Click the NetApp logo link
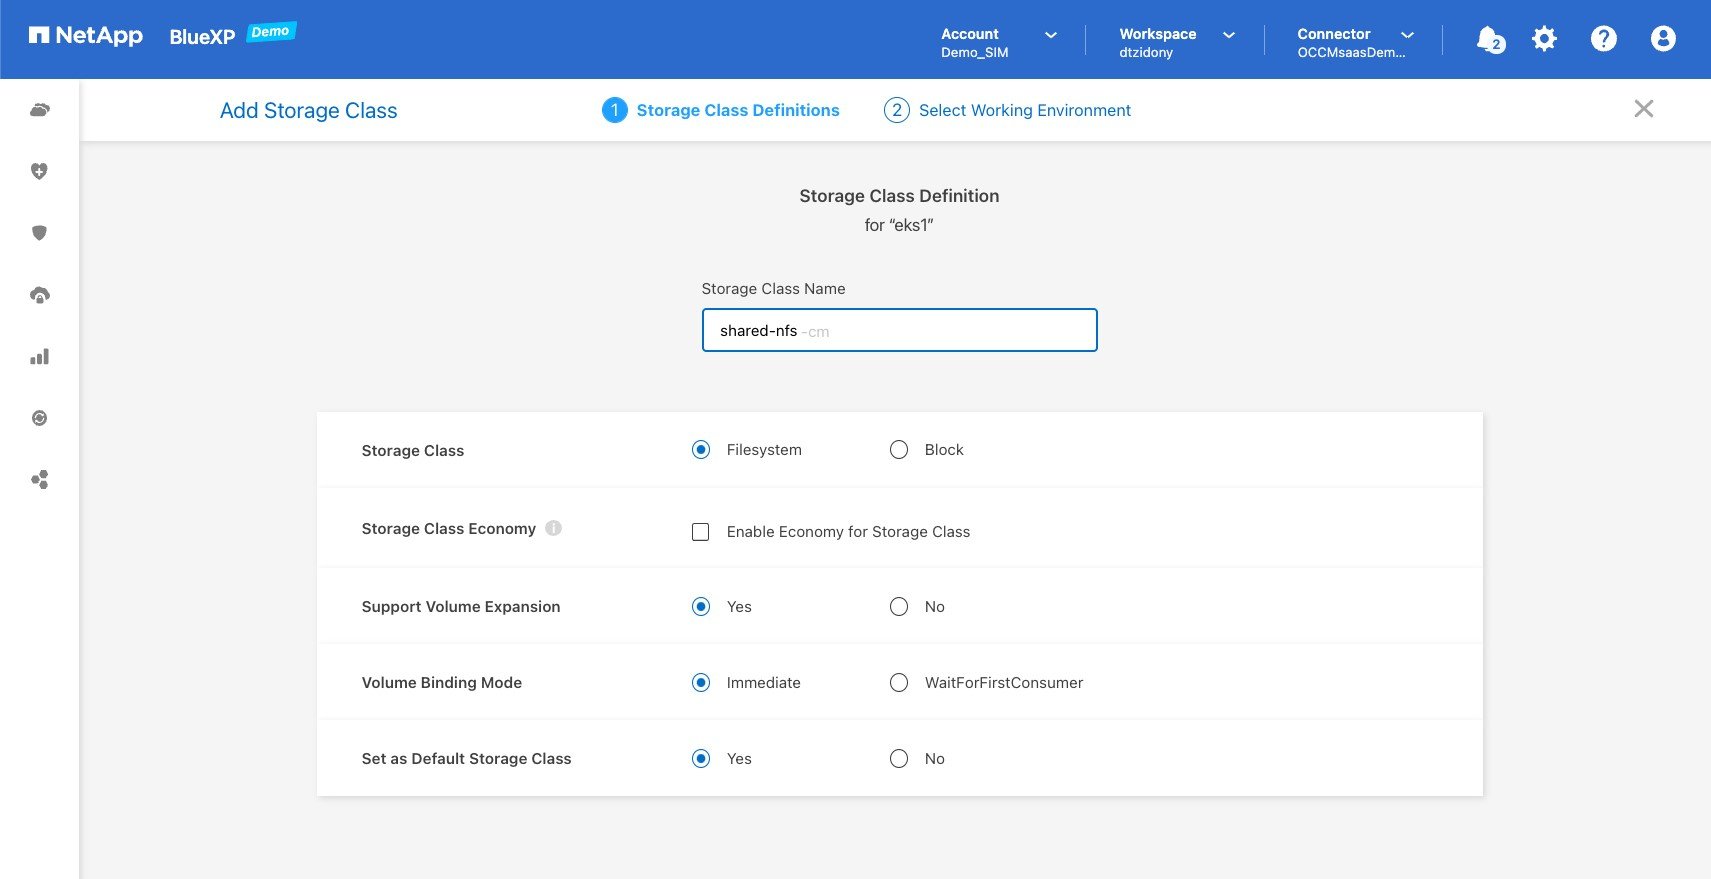This screenshot has height=879, width=1711. pos(86,36)
